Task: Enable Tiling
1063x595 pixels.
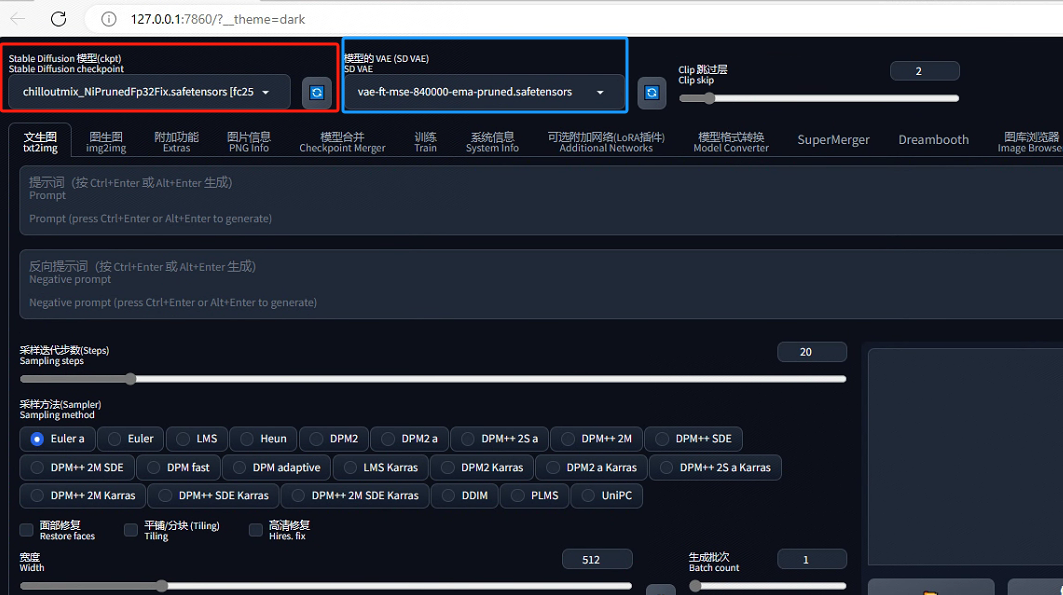Action: [130, 530]
